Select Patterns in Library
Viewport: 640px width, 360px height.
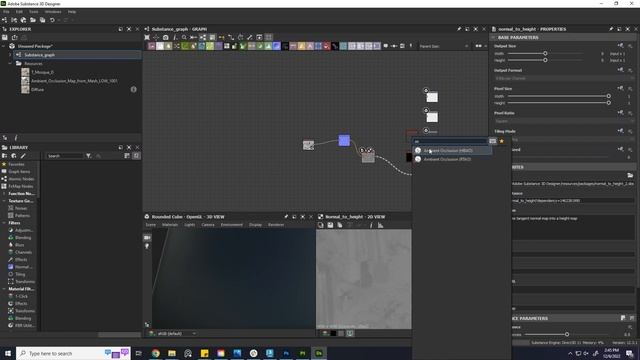pyautogui.click(x=22, y=216)
